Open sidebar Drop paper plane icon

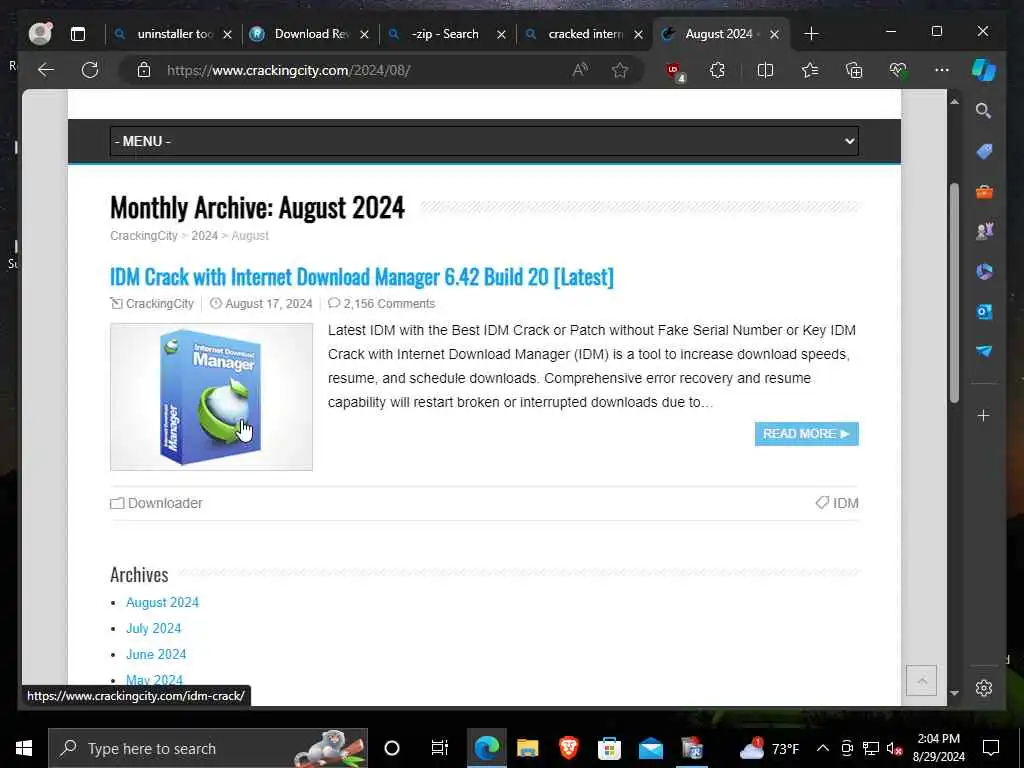[984, 351]
